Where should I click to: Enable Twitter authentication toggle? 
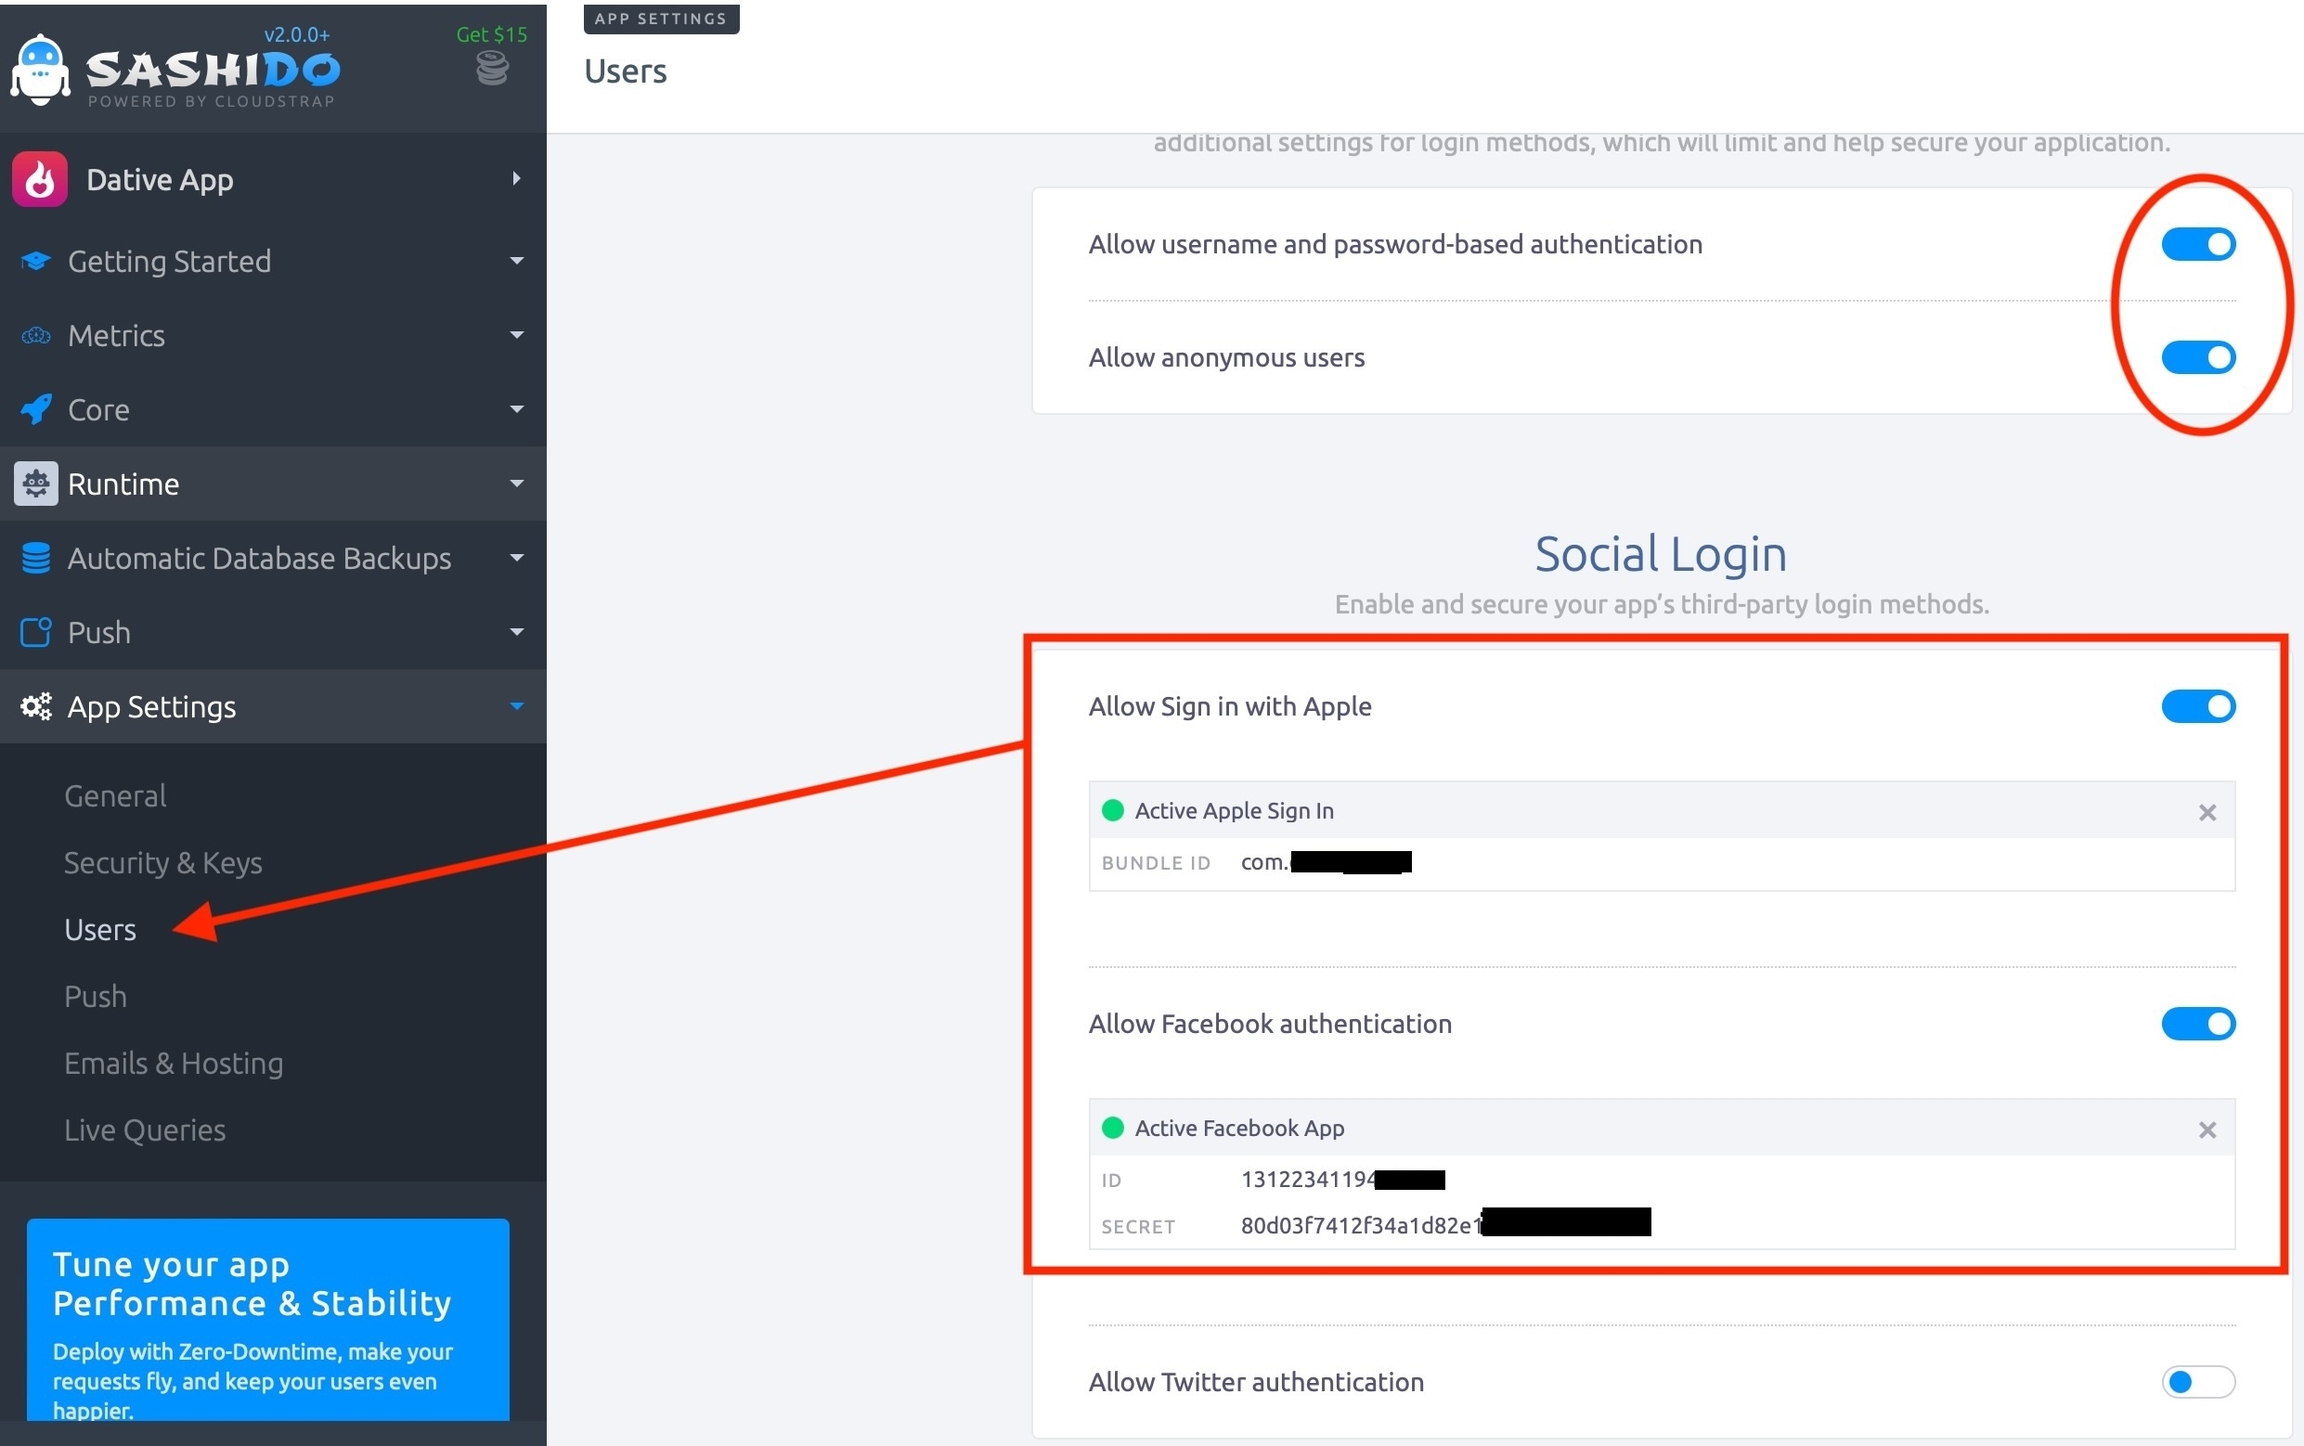click(x=2197, y=1382)
